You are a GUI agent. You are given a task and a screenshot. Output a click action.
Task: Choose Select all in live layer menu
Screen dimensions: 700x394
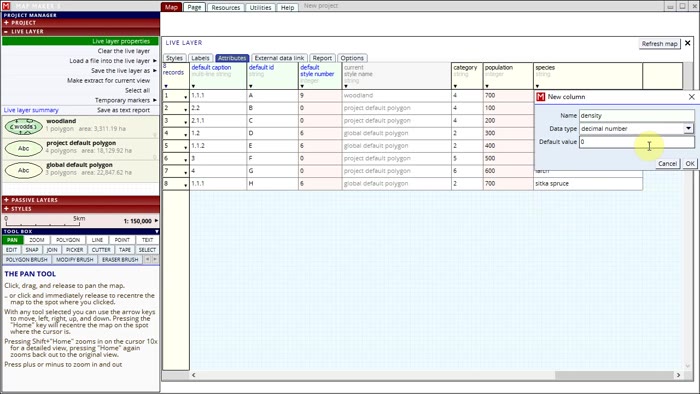point(138,90)
